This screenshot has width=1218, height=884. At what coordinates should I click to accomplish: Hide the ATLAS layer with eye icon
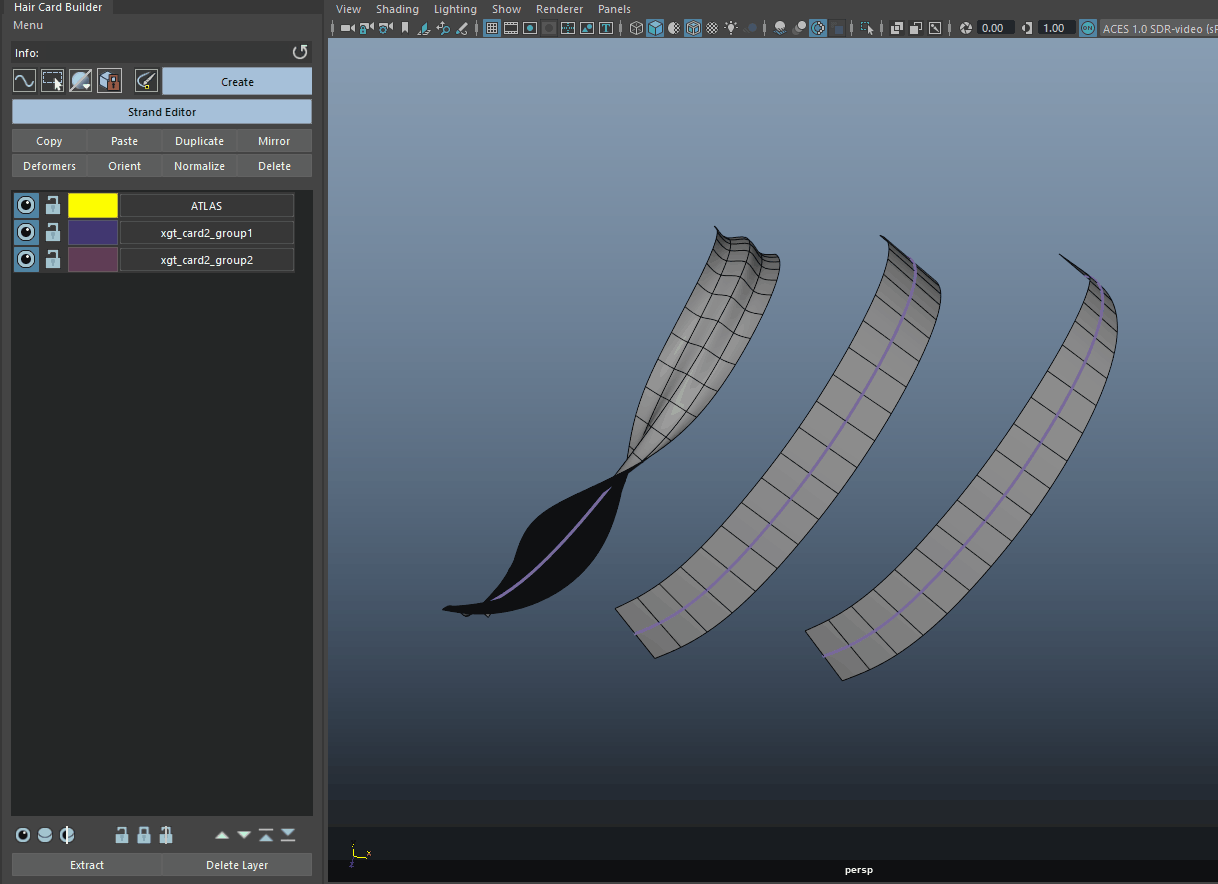coord(26,206)
